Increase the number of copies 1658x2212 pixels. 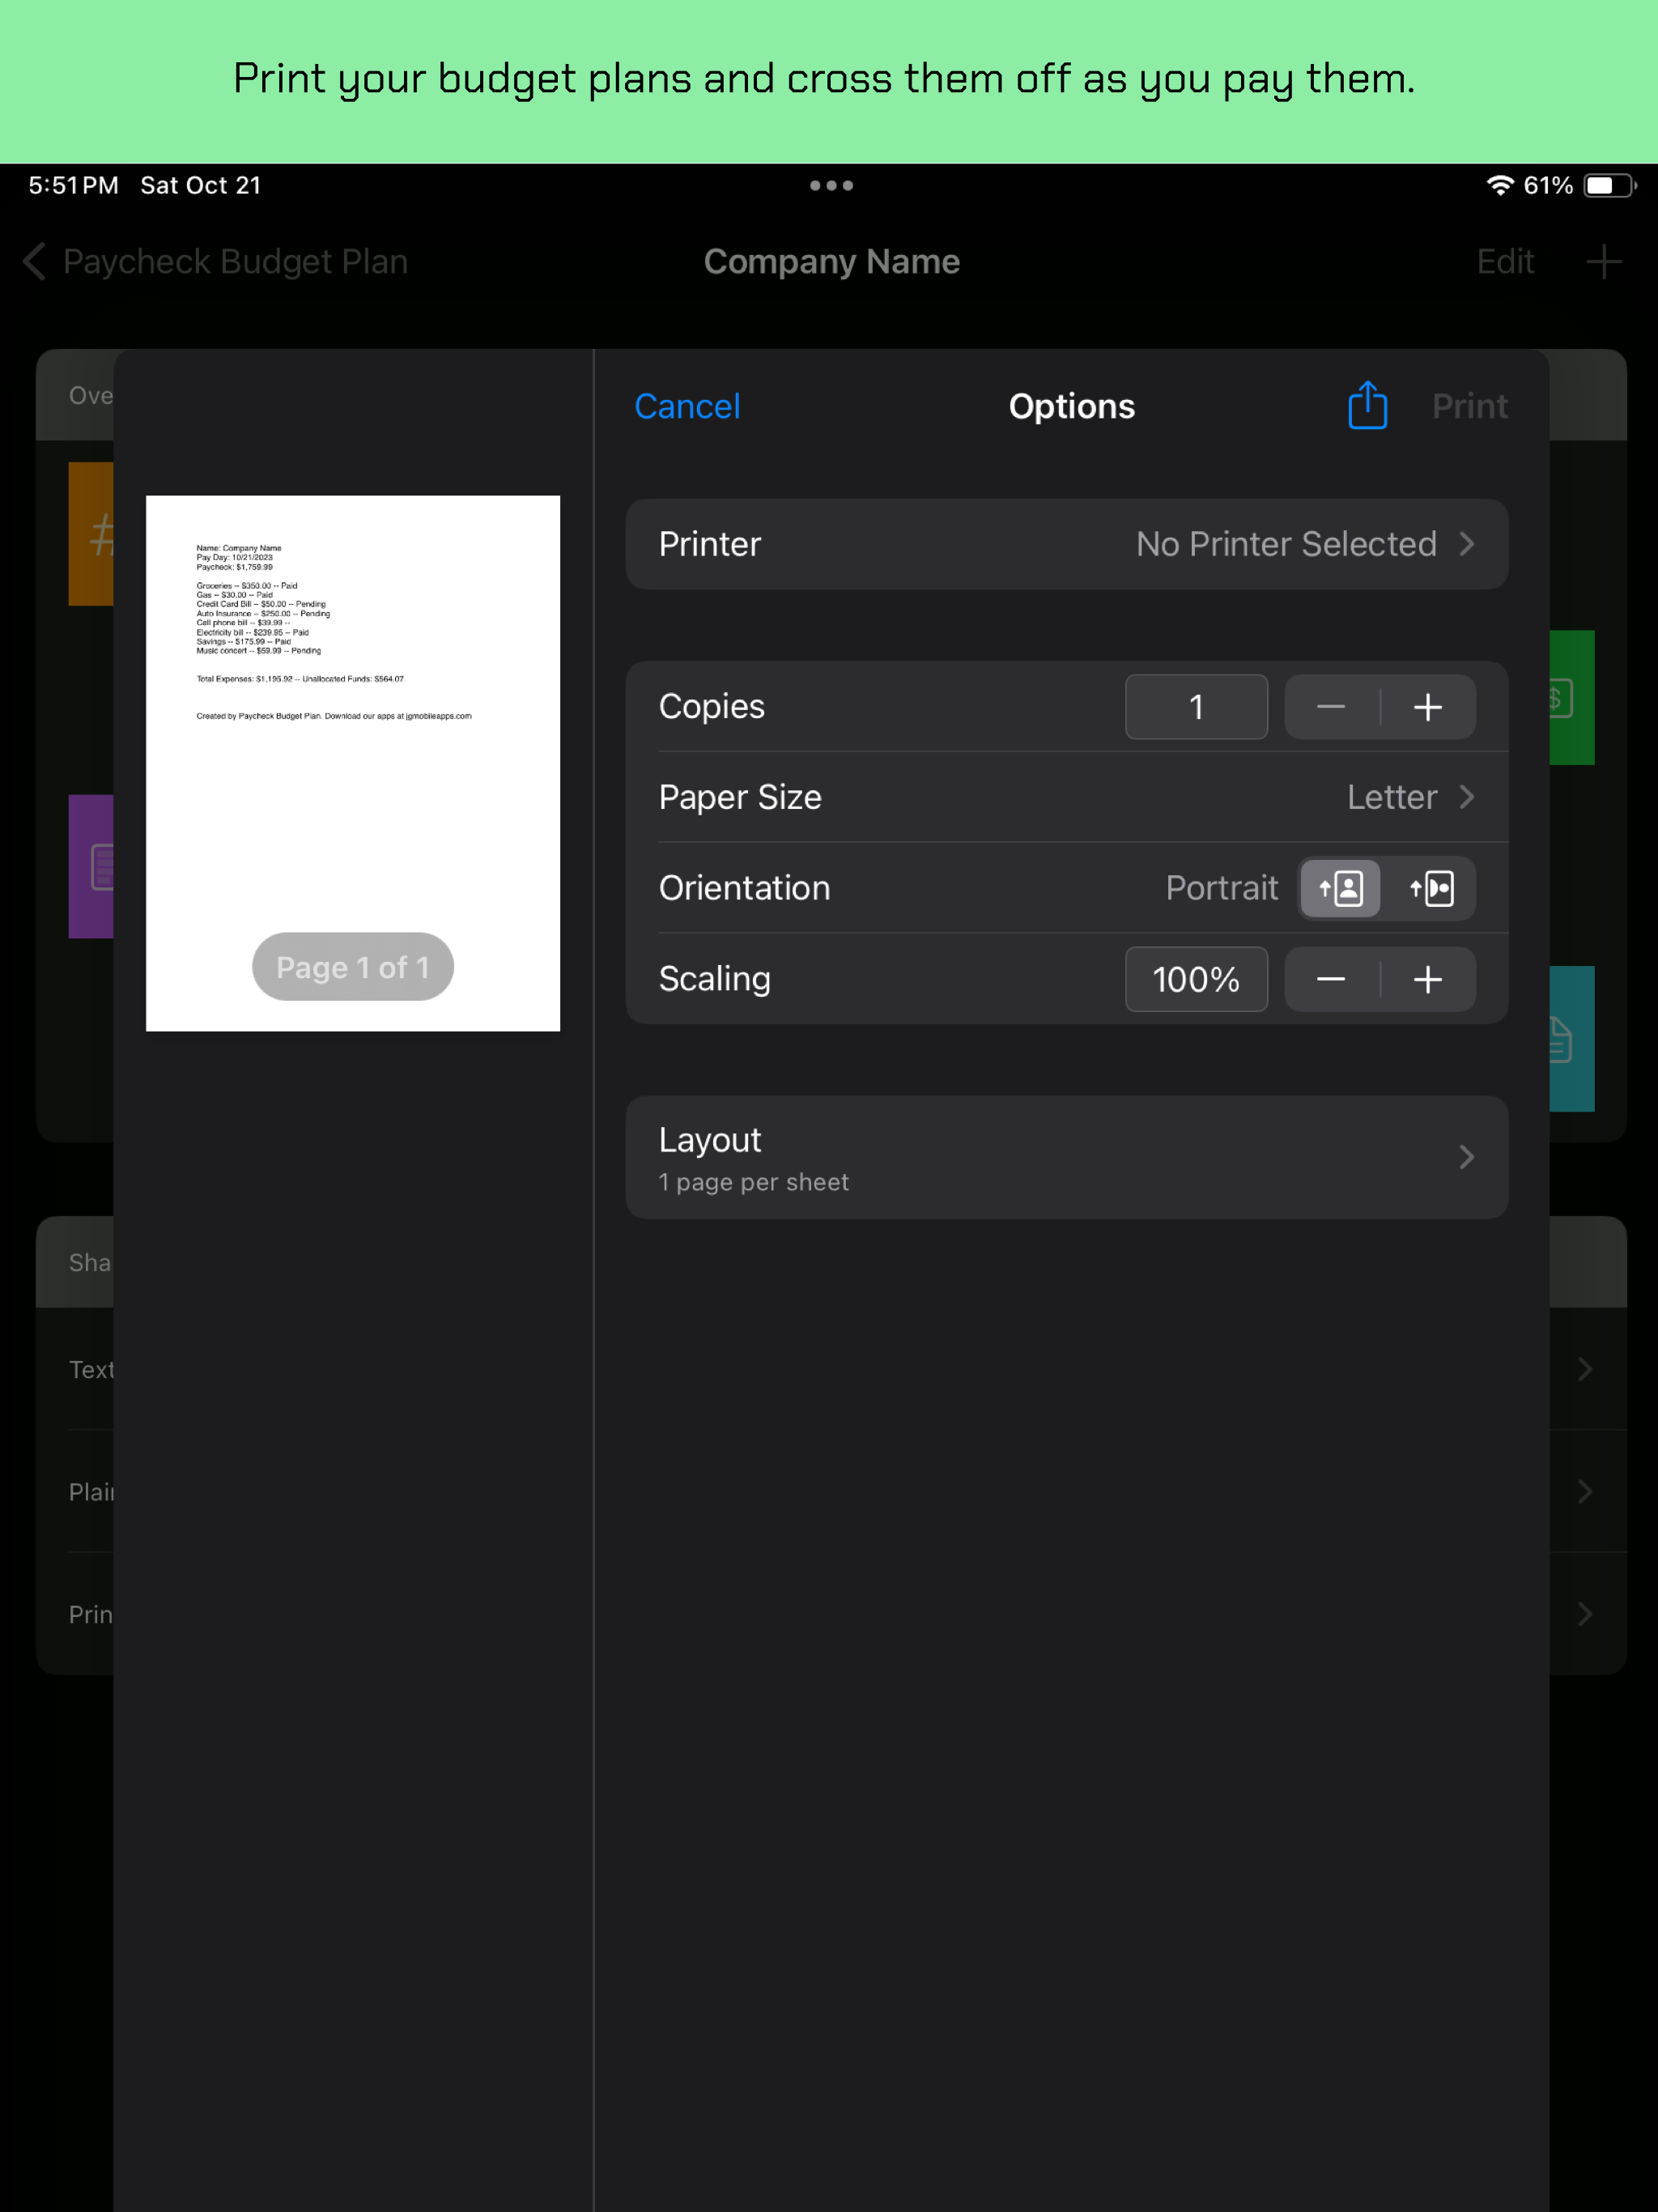coord(1428,707)
